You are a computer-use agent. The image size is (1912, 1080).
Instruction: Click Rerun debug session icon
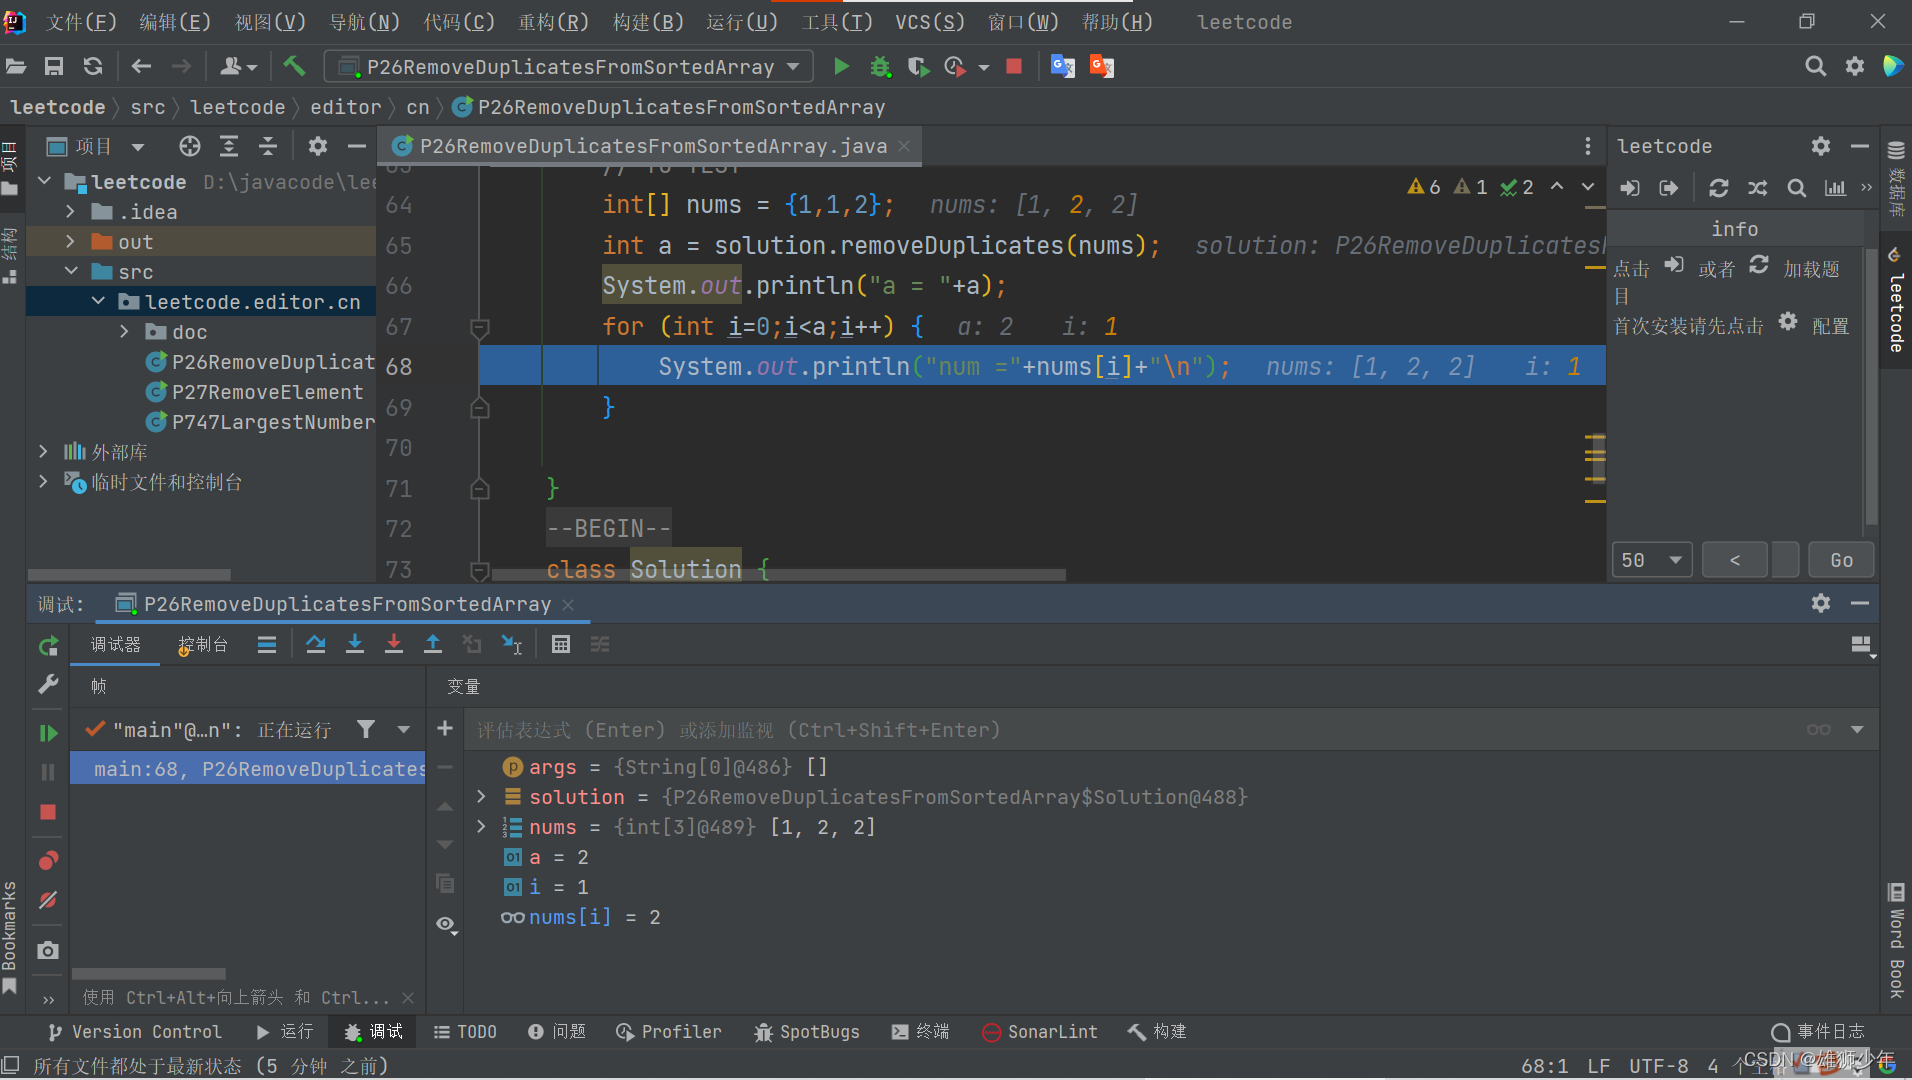tap(48, 646)
